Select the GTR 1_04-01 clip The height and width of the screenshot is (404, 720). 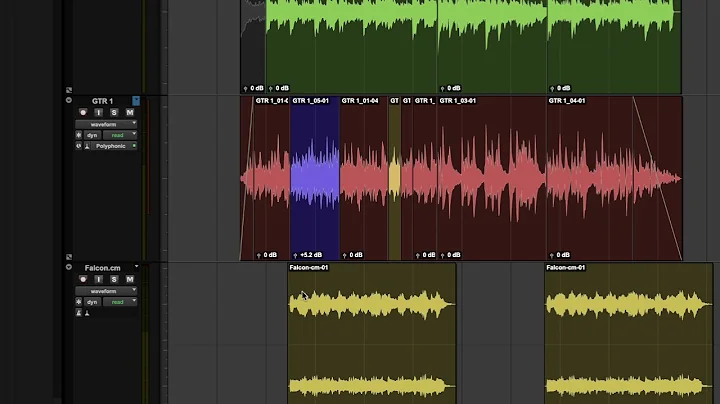614,178
